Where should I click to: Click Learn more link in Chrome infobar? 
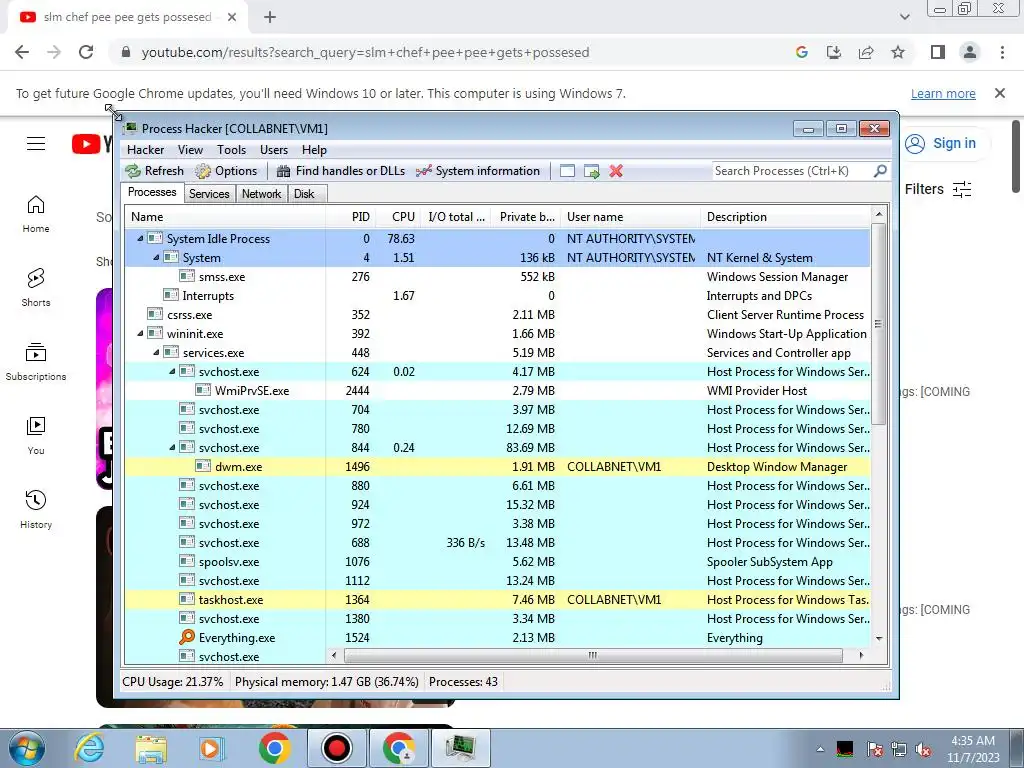943,93
